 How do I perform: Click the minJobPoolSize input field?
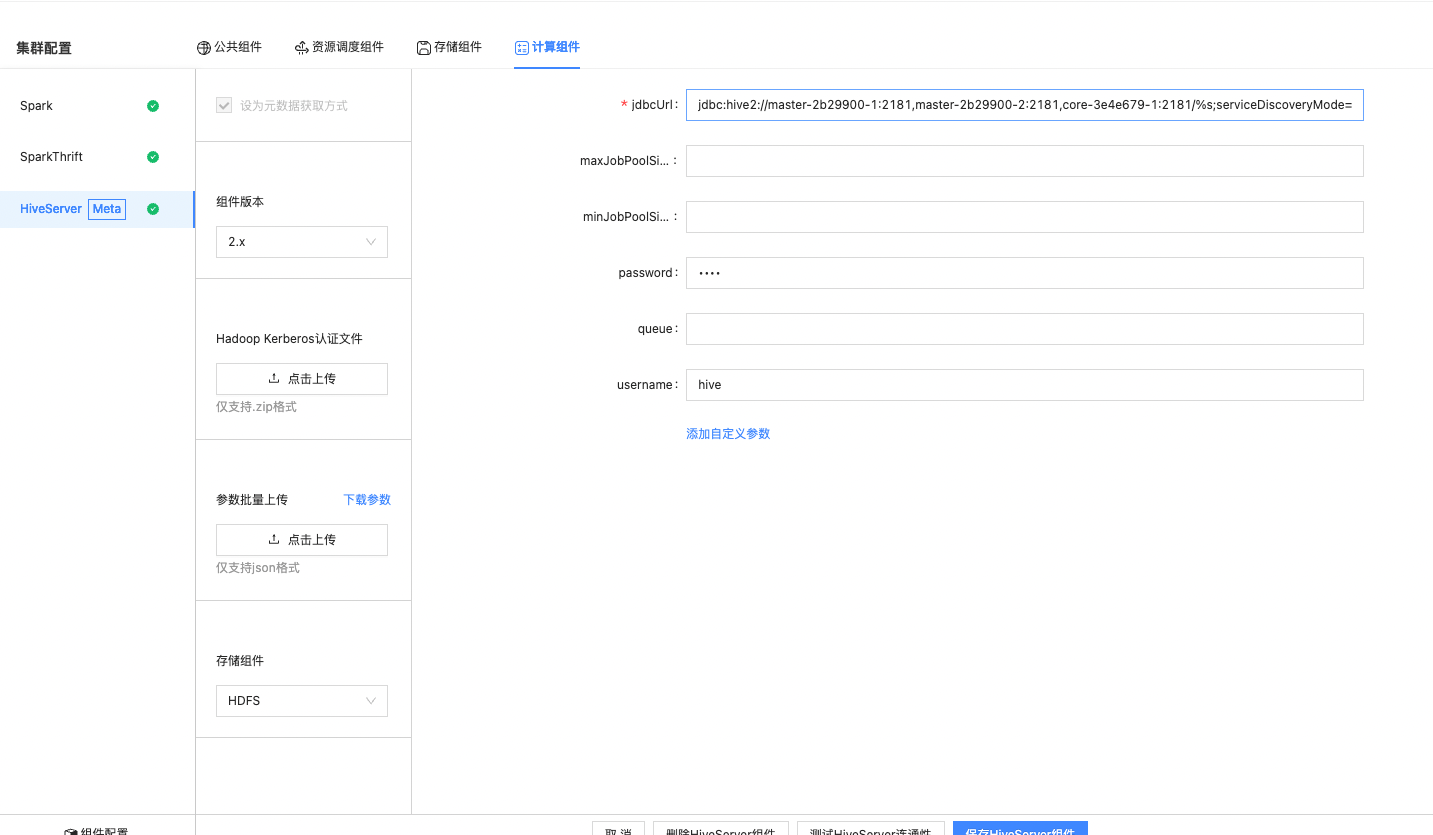1025,217
